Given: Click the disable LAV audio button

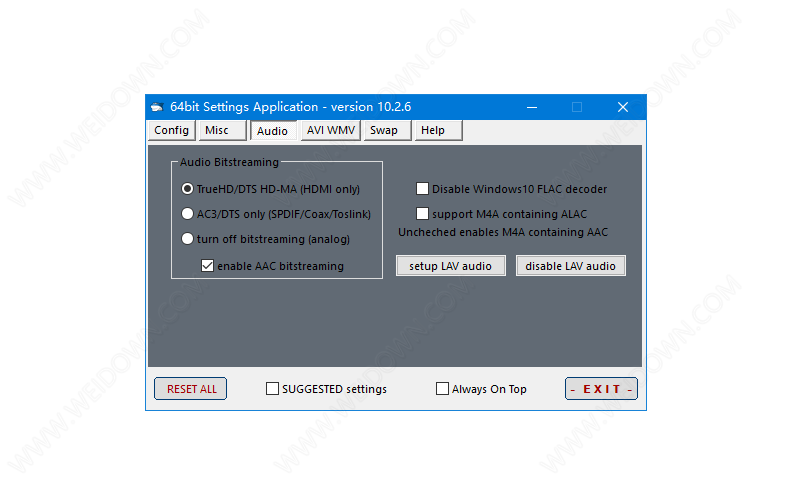Looking at the screenshot, I should (x=570, y=266).
